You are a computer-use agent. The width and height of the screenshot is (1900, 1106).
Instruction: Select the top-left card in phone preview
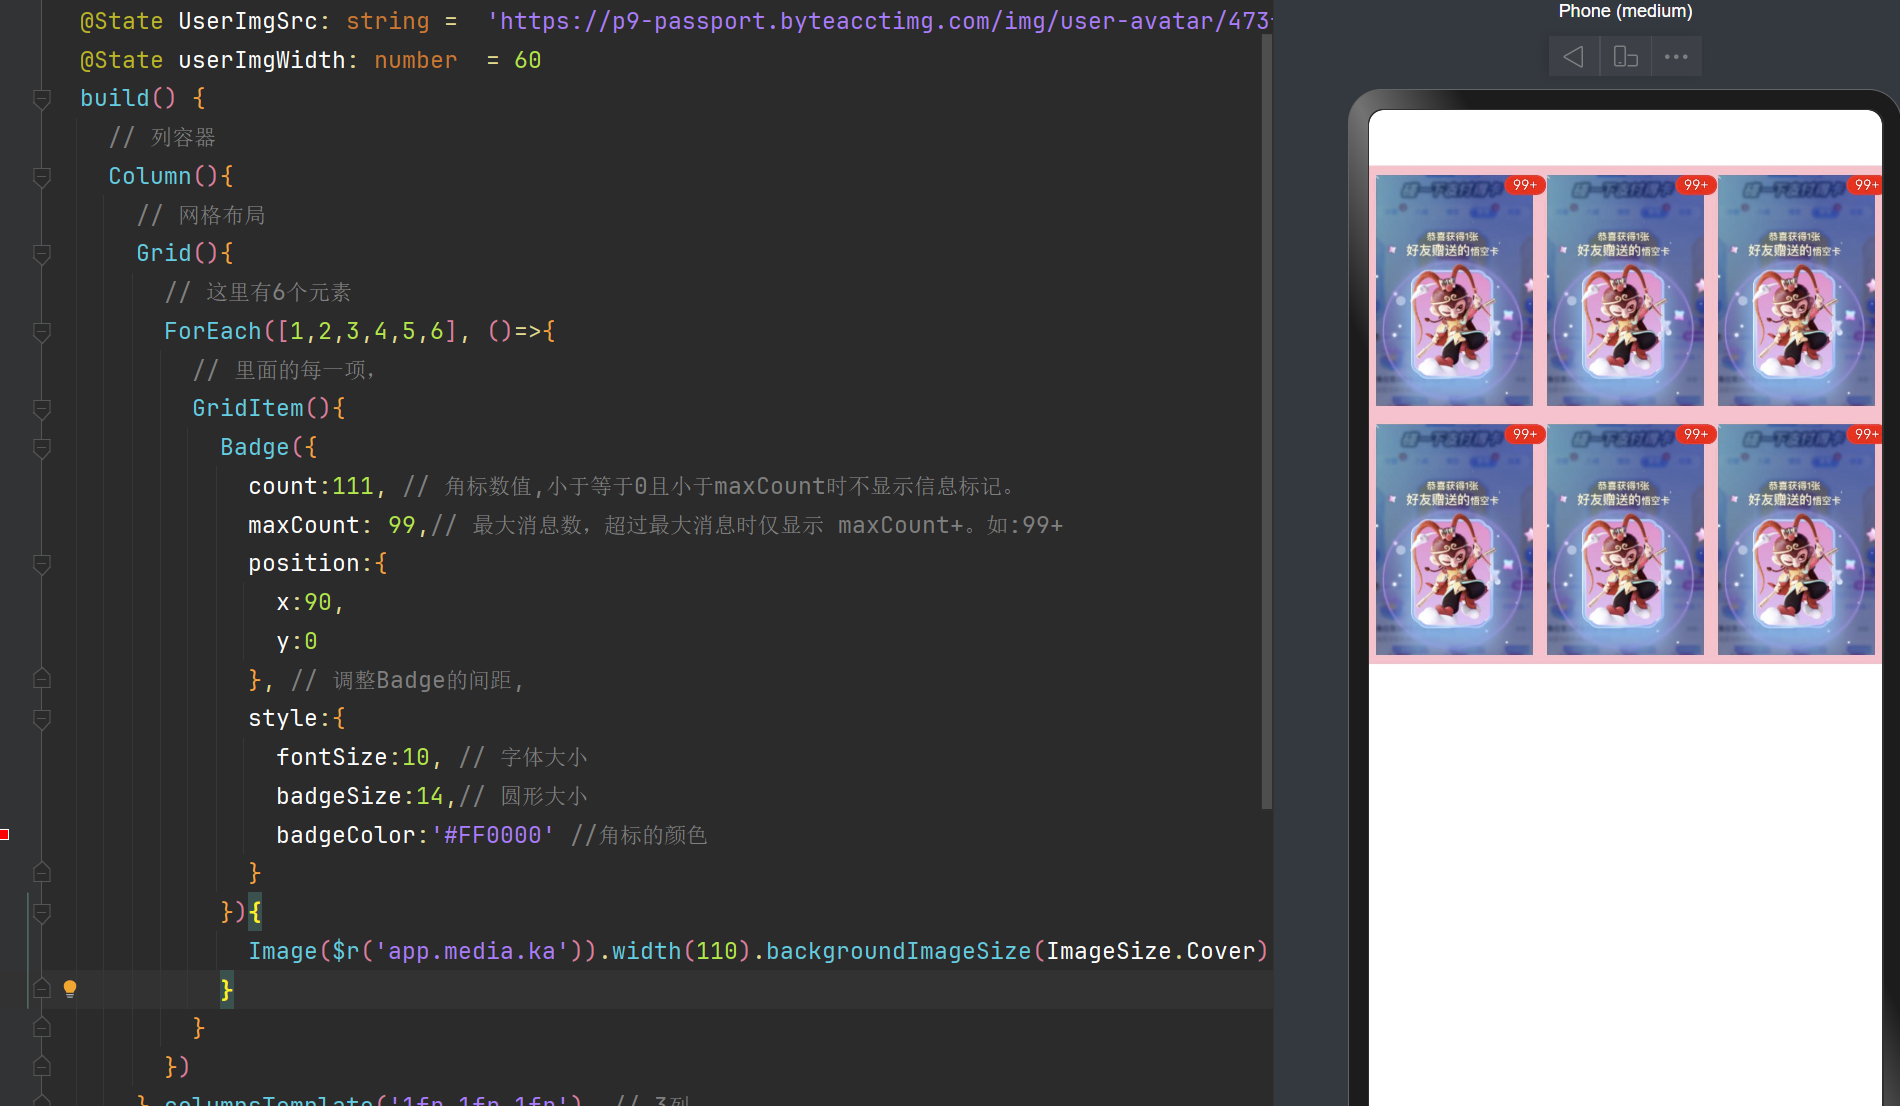[x=1454, y=291]
